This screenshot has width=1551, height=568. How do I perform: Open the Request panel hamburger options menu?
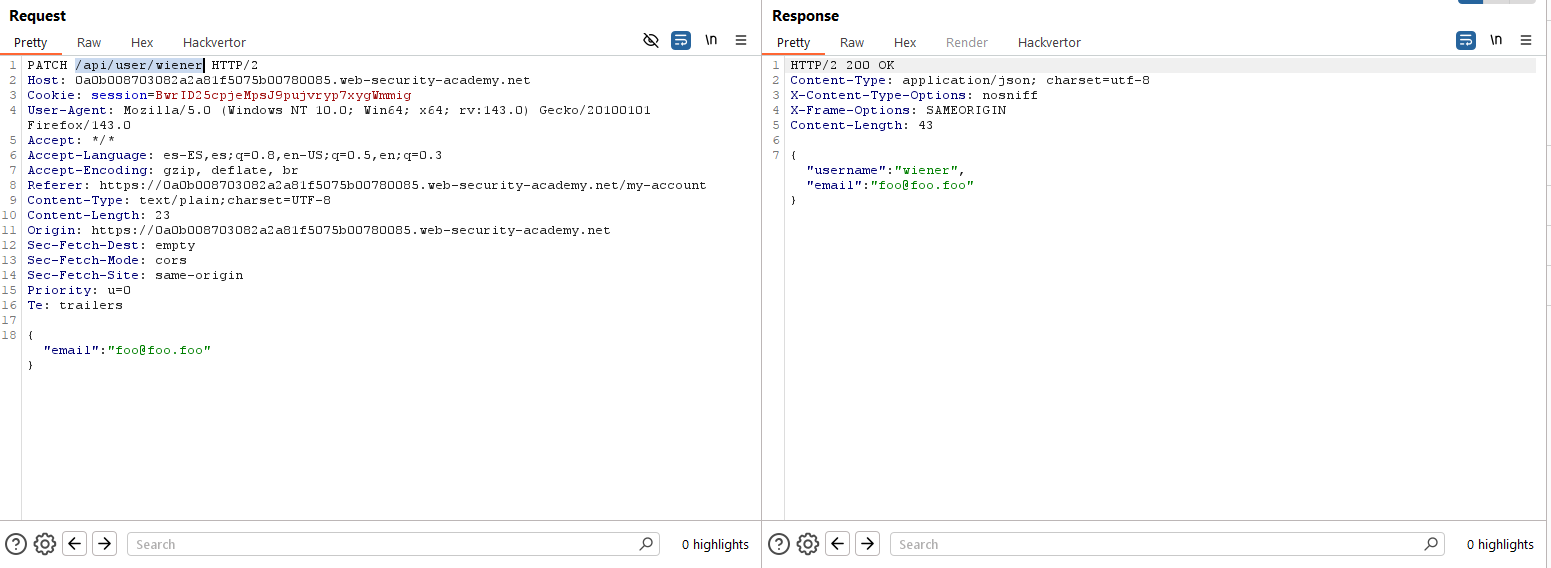[741, 40]
